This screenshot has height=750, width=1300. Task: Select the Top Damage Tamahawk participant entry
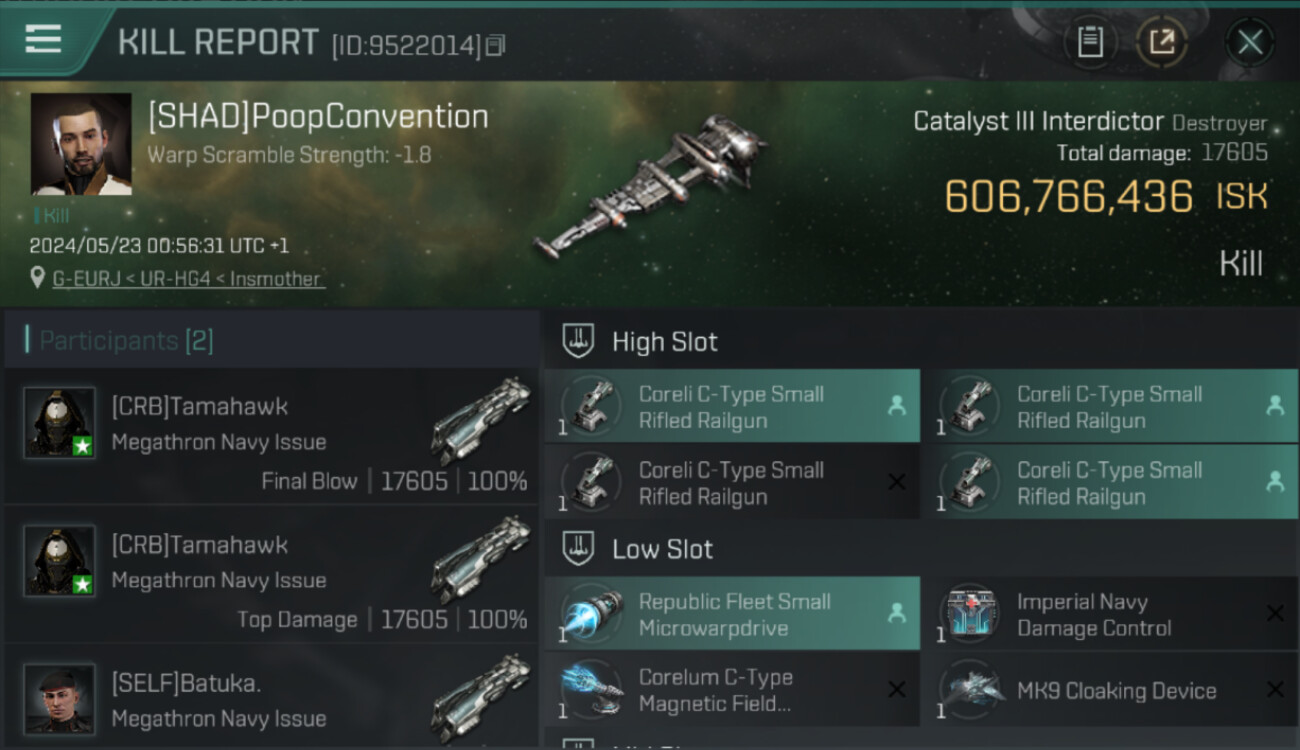[271, 574]
